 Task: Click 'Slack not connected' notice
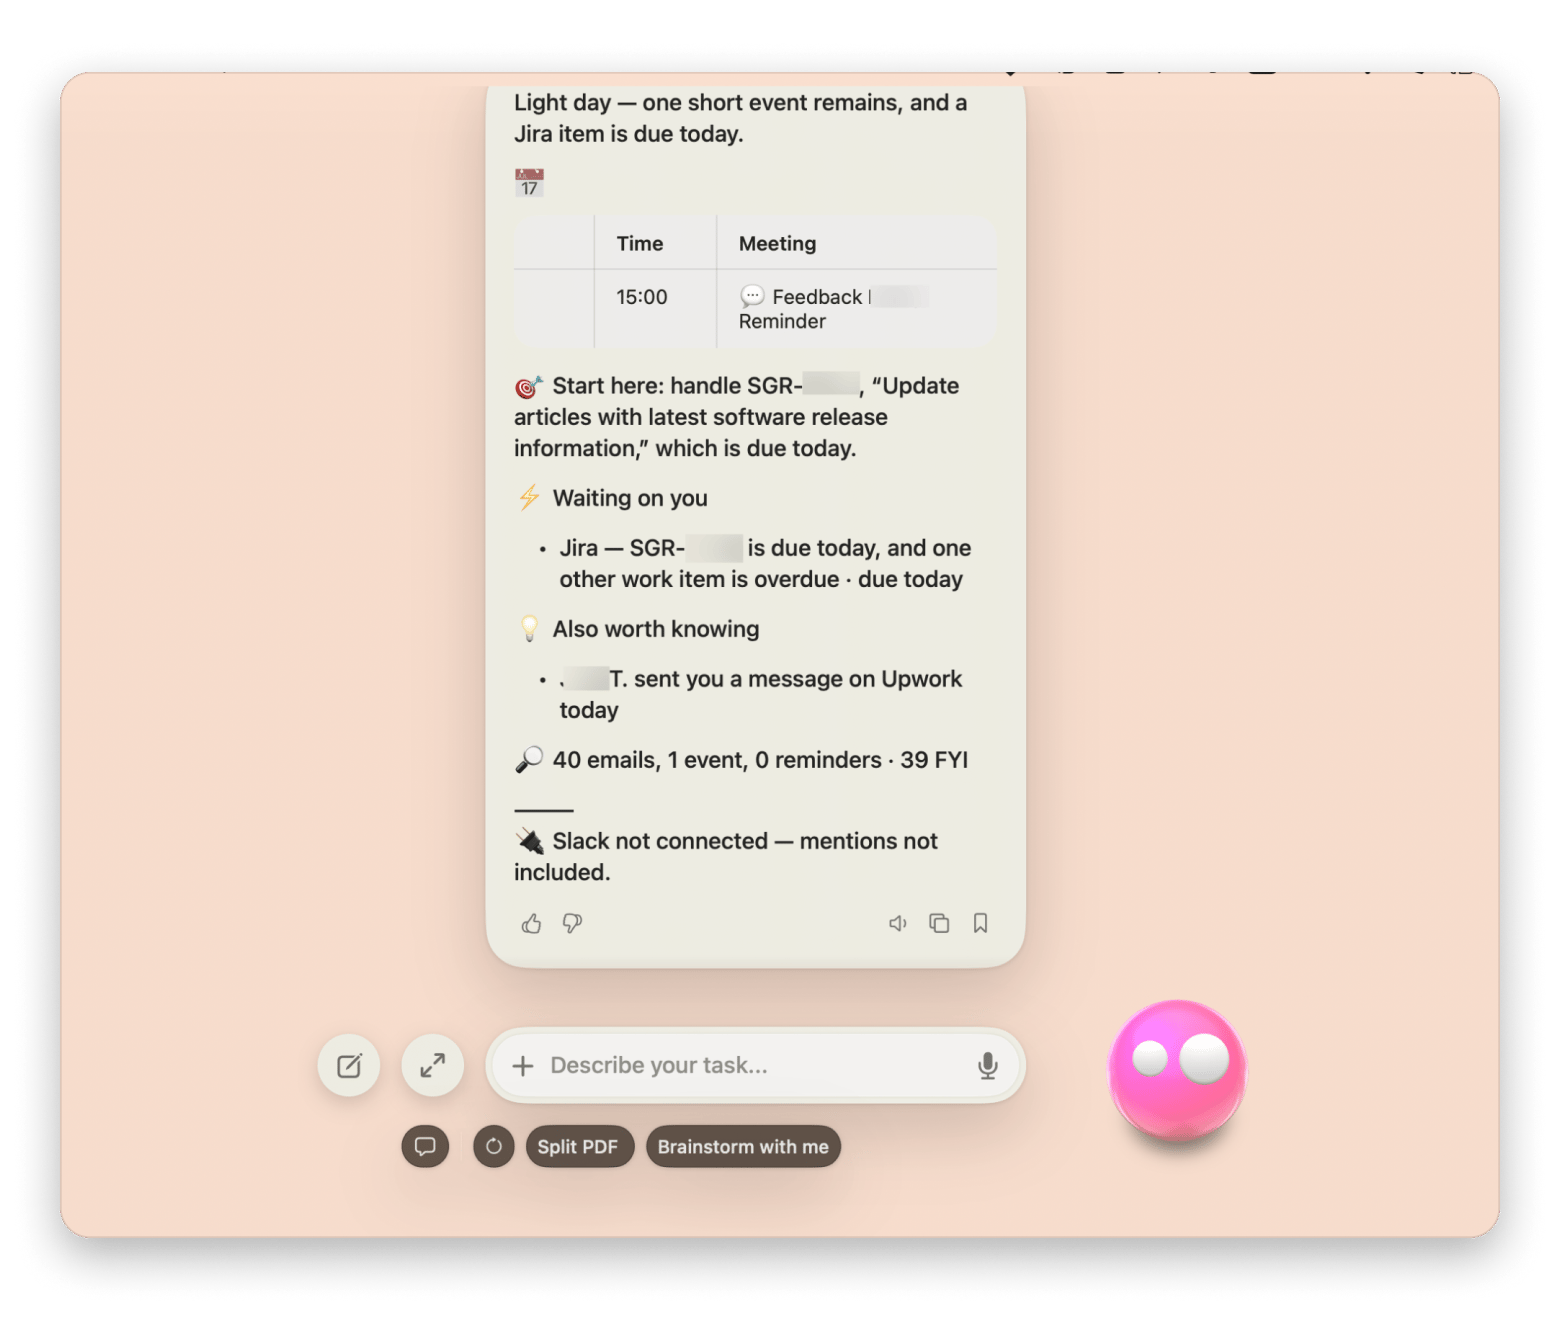[726, 856]
